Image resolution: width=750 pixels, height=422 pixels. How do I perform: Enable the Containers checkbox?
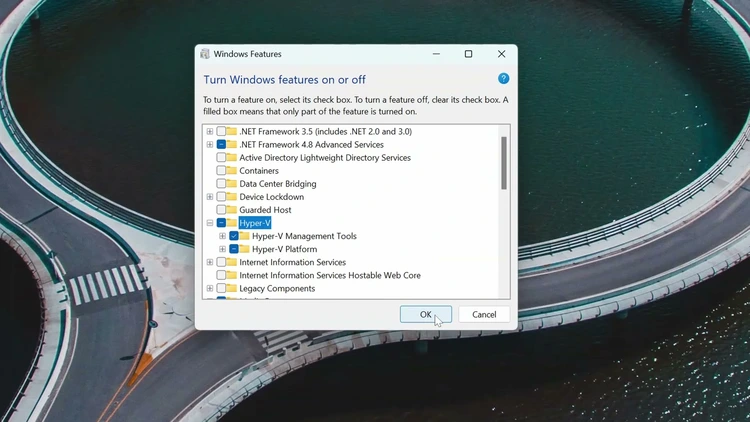click(221, 170)
